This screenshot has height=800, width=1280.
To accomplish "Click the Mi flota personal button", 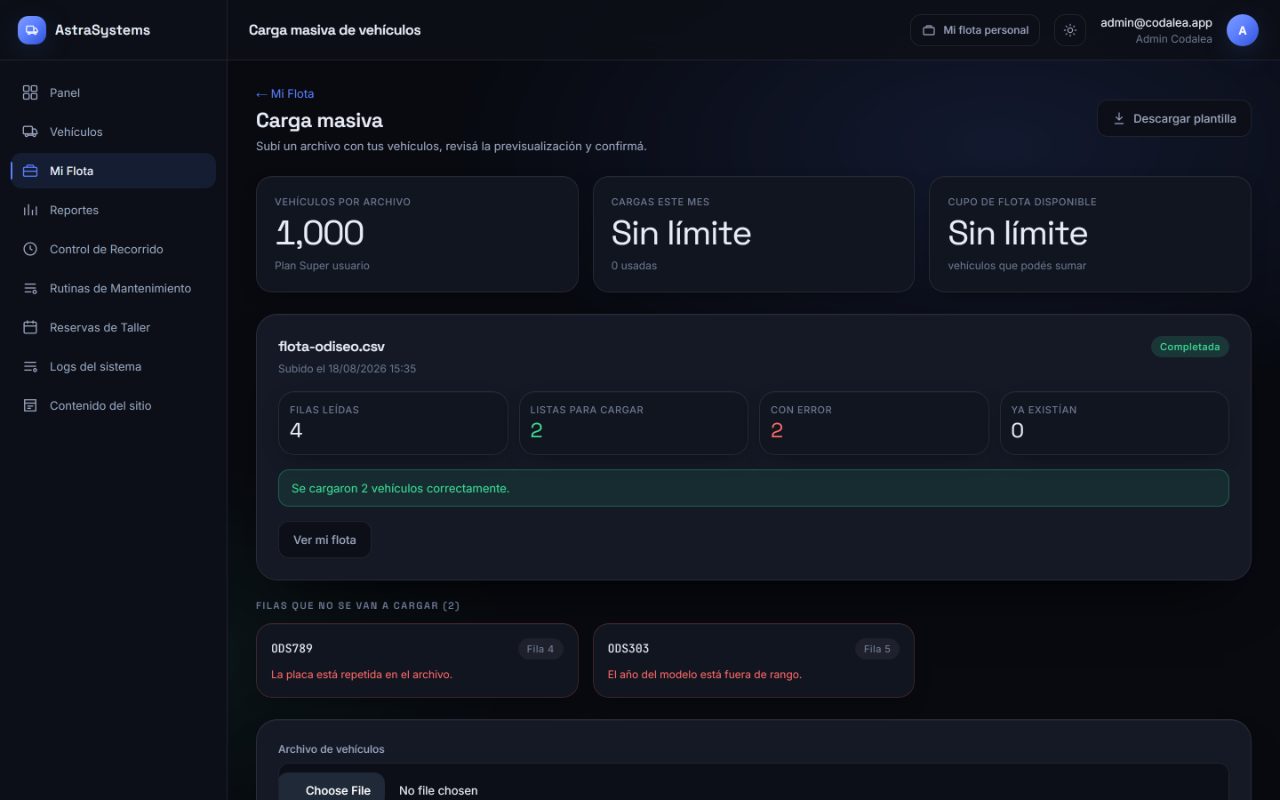I will coord(975,30).
